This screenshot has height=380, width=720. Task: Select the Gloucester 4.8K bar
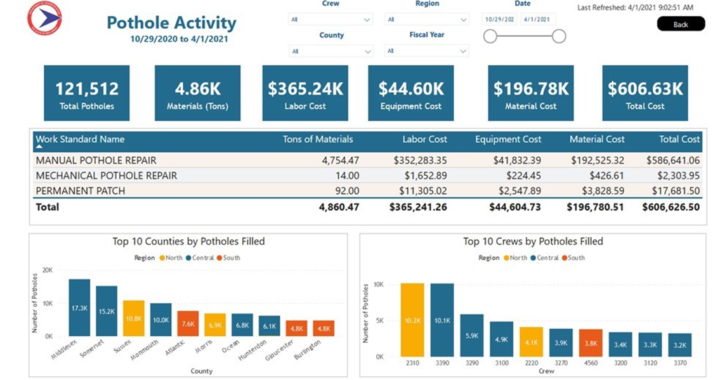tap(296, 328)
